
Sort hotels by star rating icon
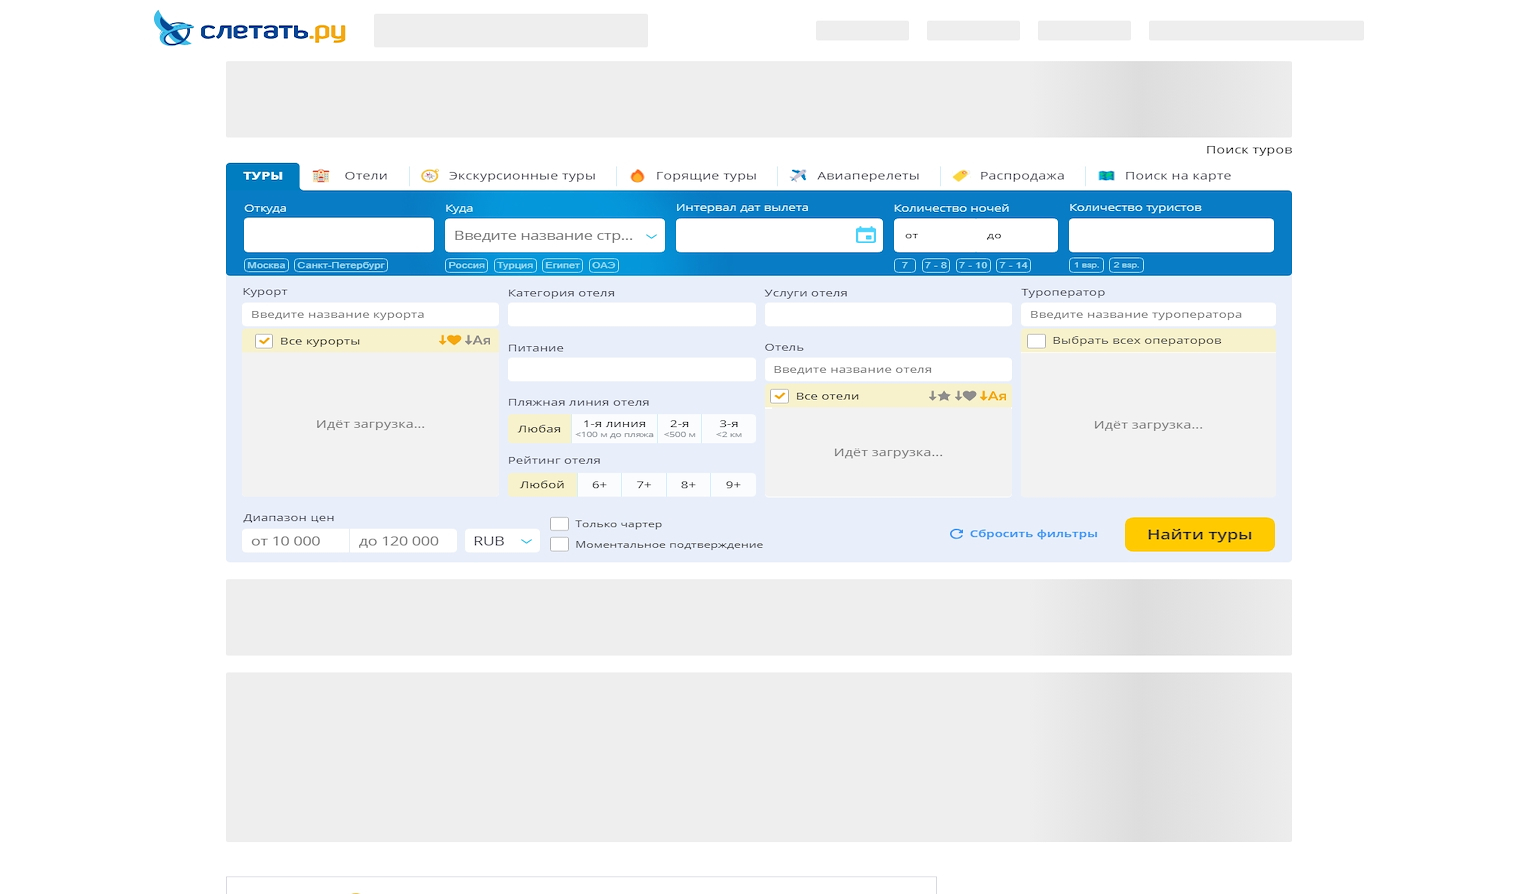(939, 396)
